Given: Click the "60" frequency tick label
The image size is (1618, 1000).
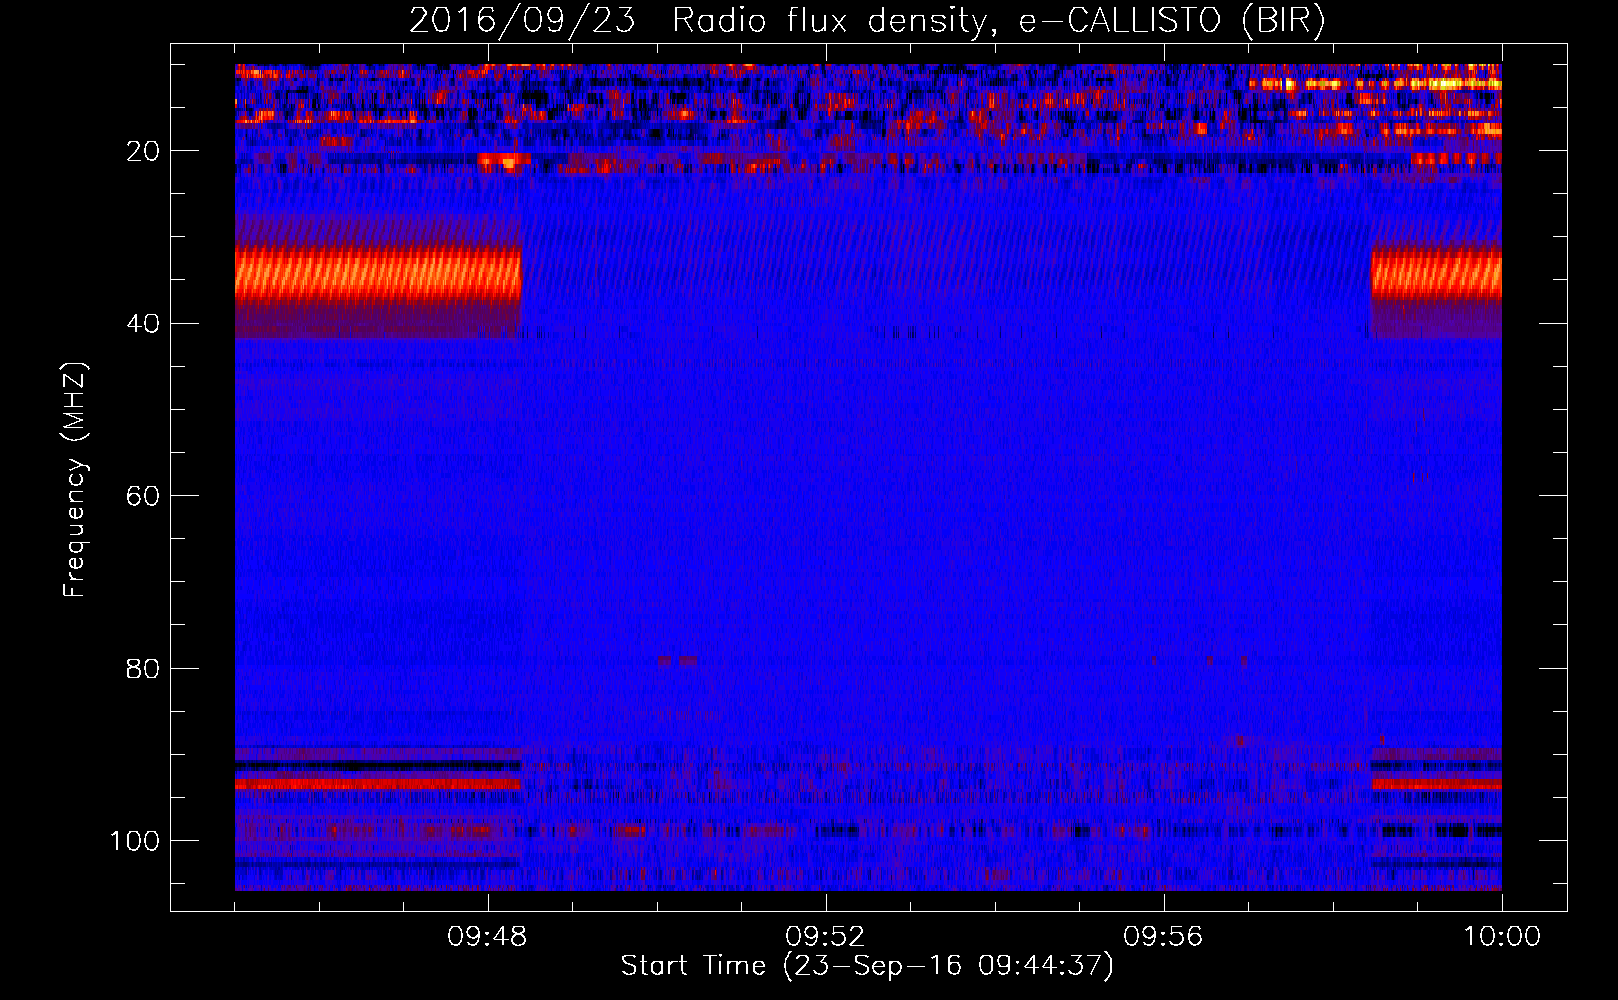Looking at the screenshot, I should pos(143,496).
